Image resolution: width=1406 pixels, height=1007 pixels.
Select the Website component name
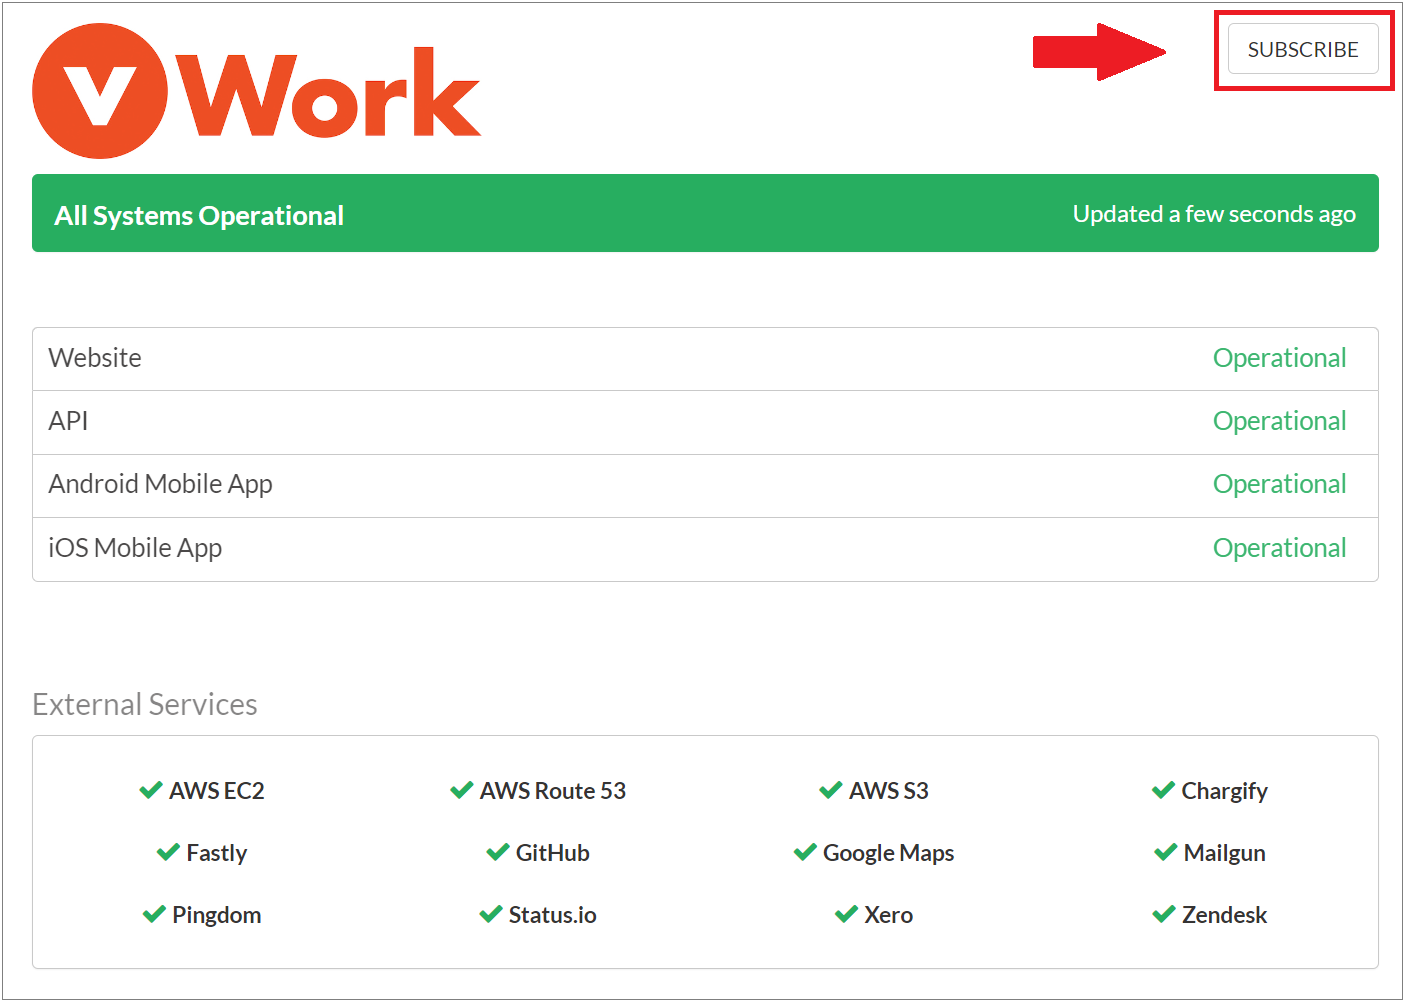click(x=95, y=358)
